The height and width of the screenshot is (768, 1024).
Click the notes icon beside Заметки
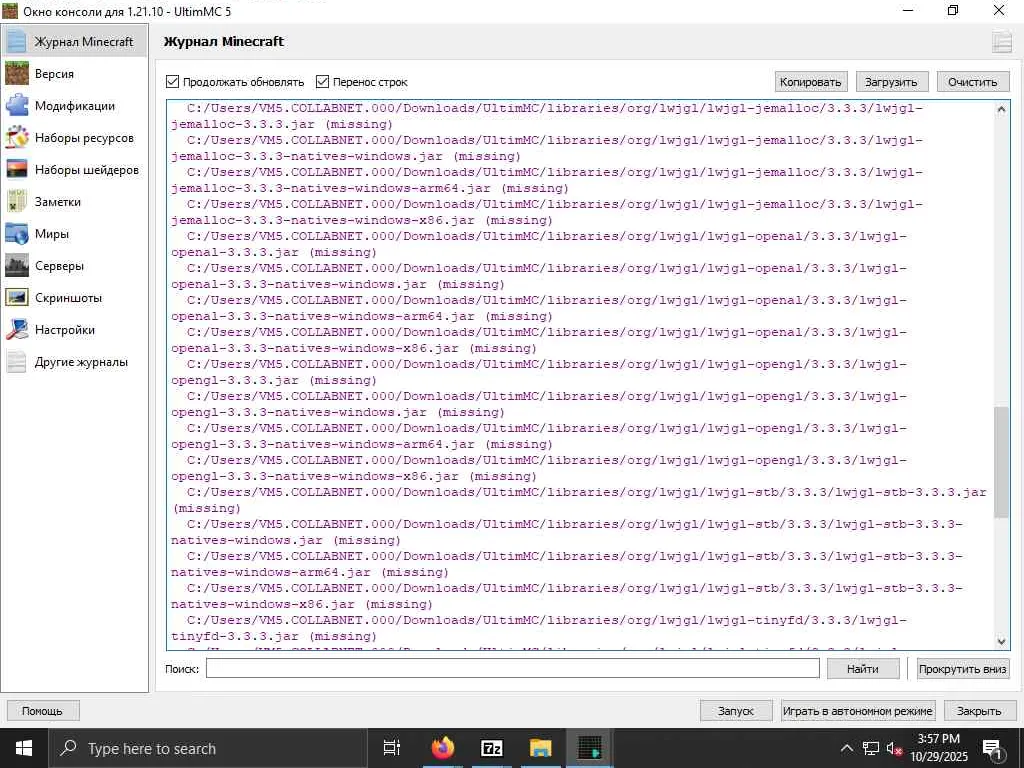16,201
